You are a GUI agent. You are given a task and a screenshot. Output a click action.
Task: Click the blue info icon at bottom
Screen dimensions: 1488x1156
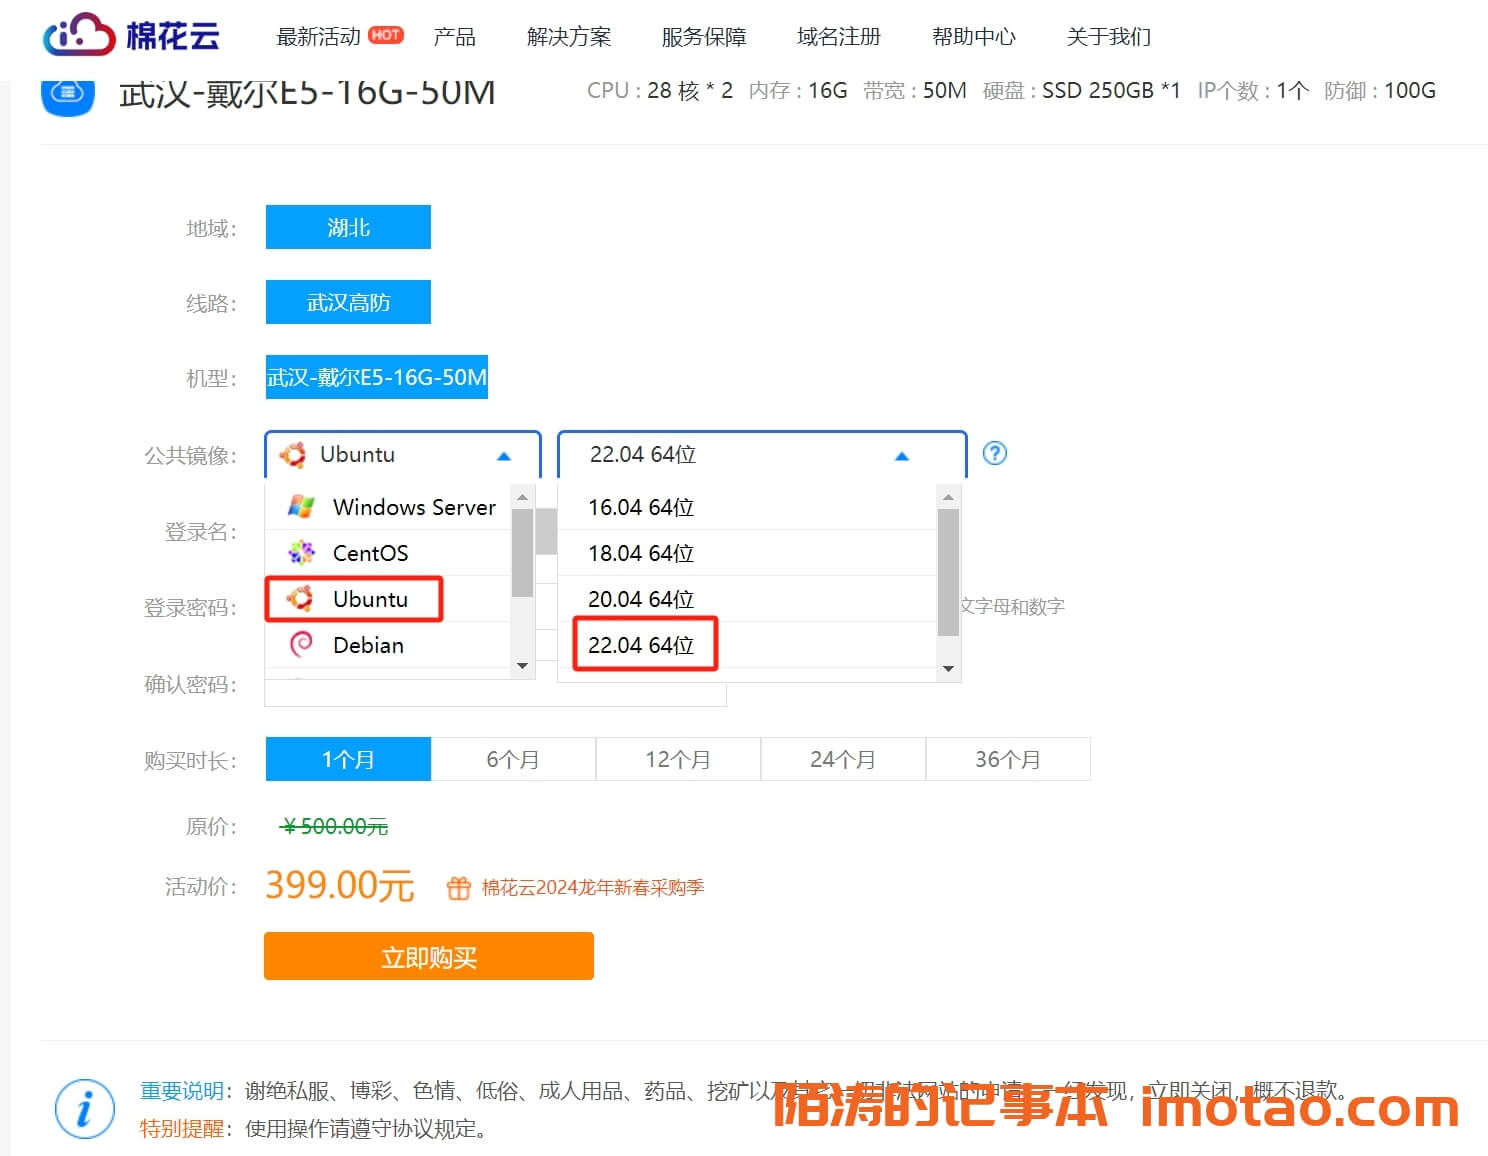[x=85, y=1108]
